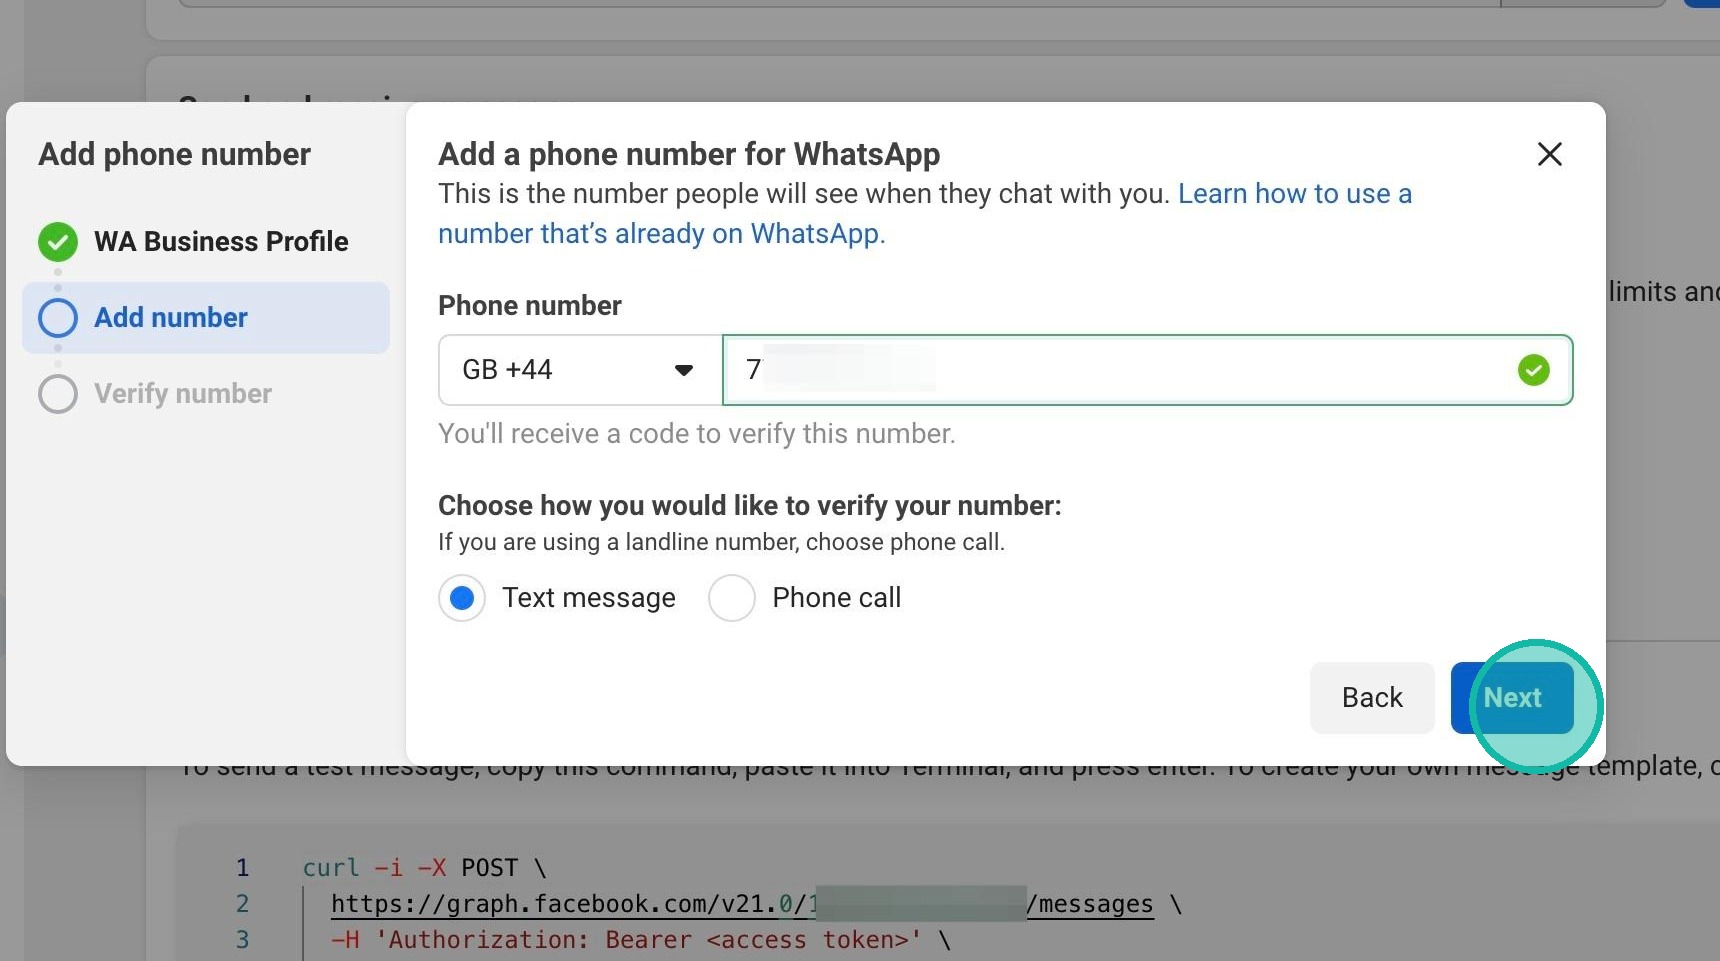The height and width of the screenshot is (961, 1720).
Task: Click the phone number input field
Action: (x=1147, y=370)
